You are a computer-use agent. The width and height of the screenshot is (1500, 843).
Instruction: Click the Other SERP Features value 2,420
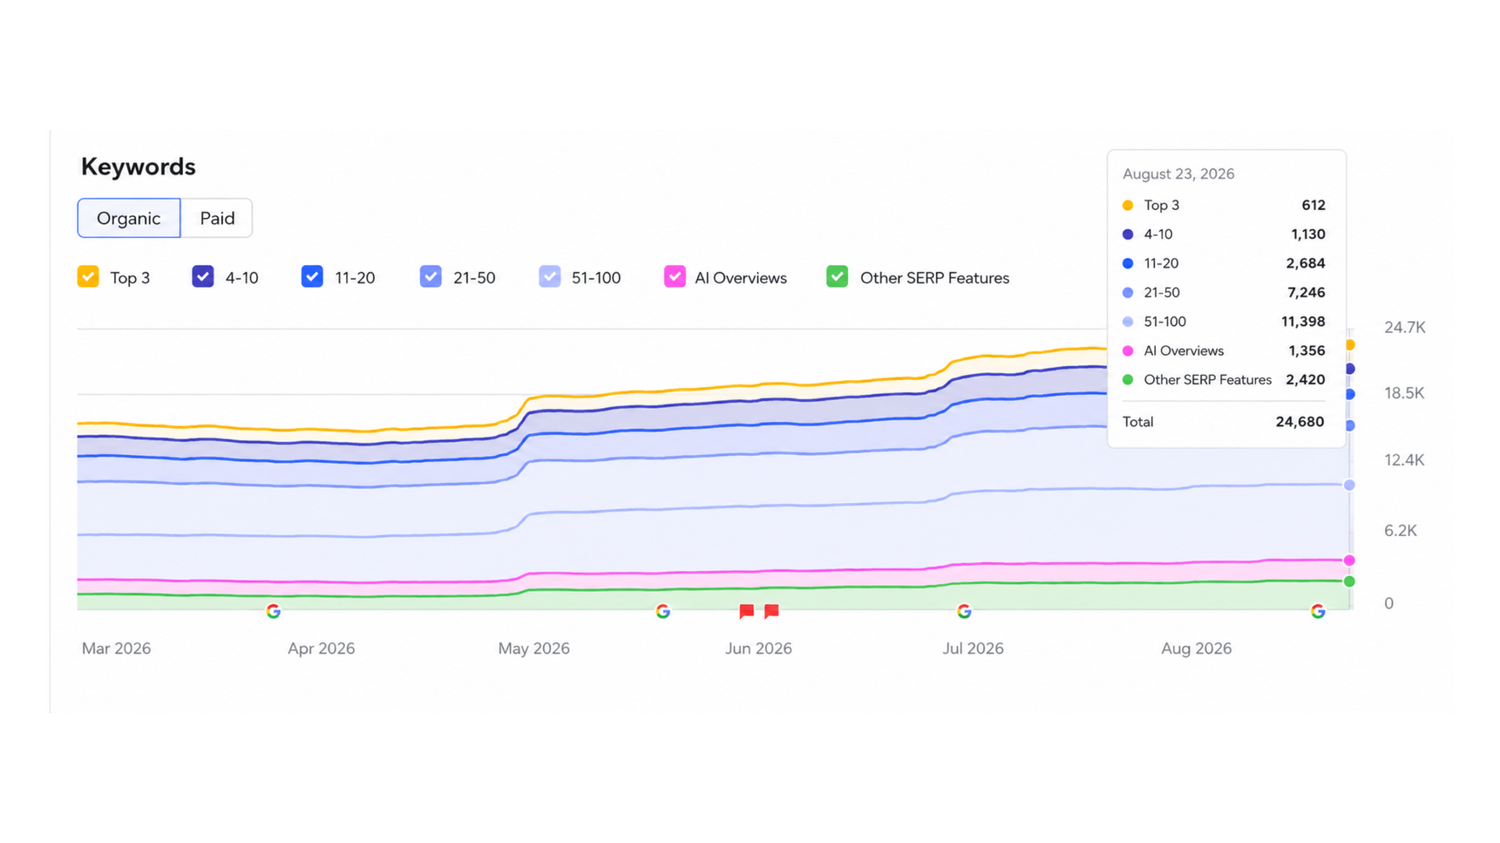pos(1305,379)
